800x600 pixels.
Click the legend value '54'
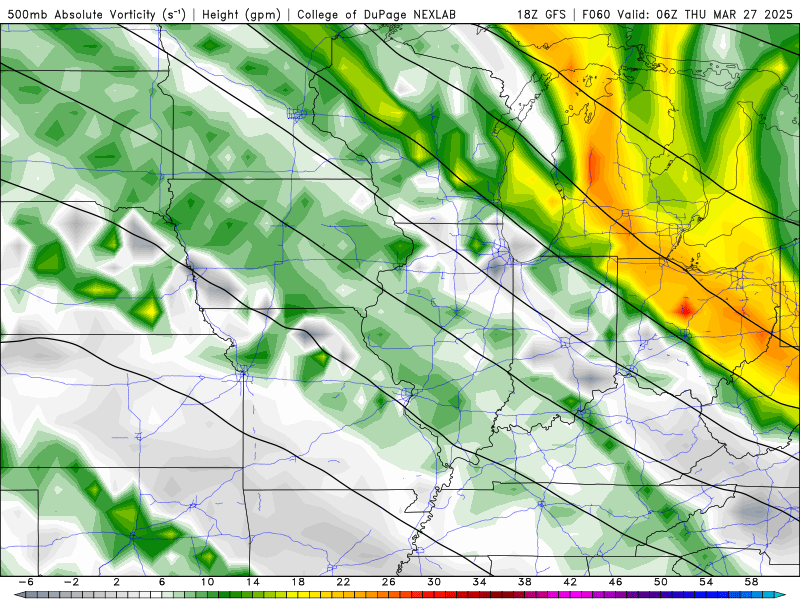click(706, 582)
